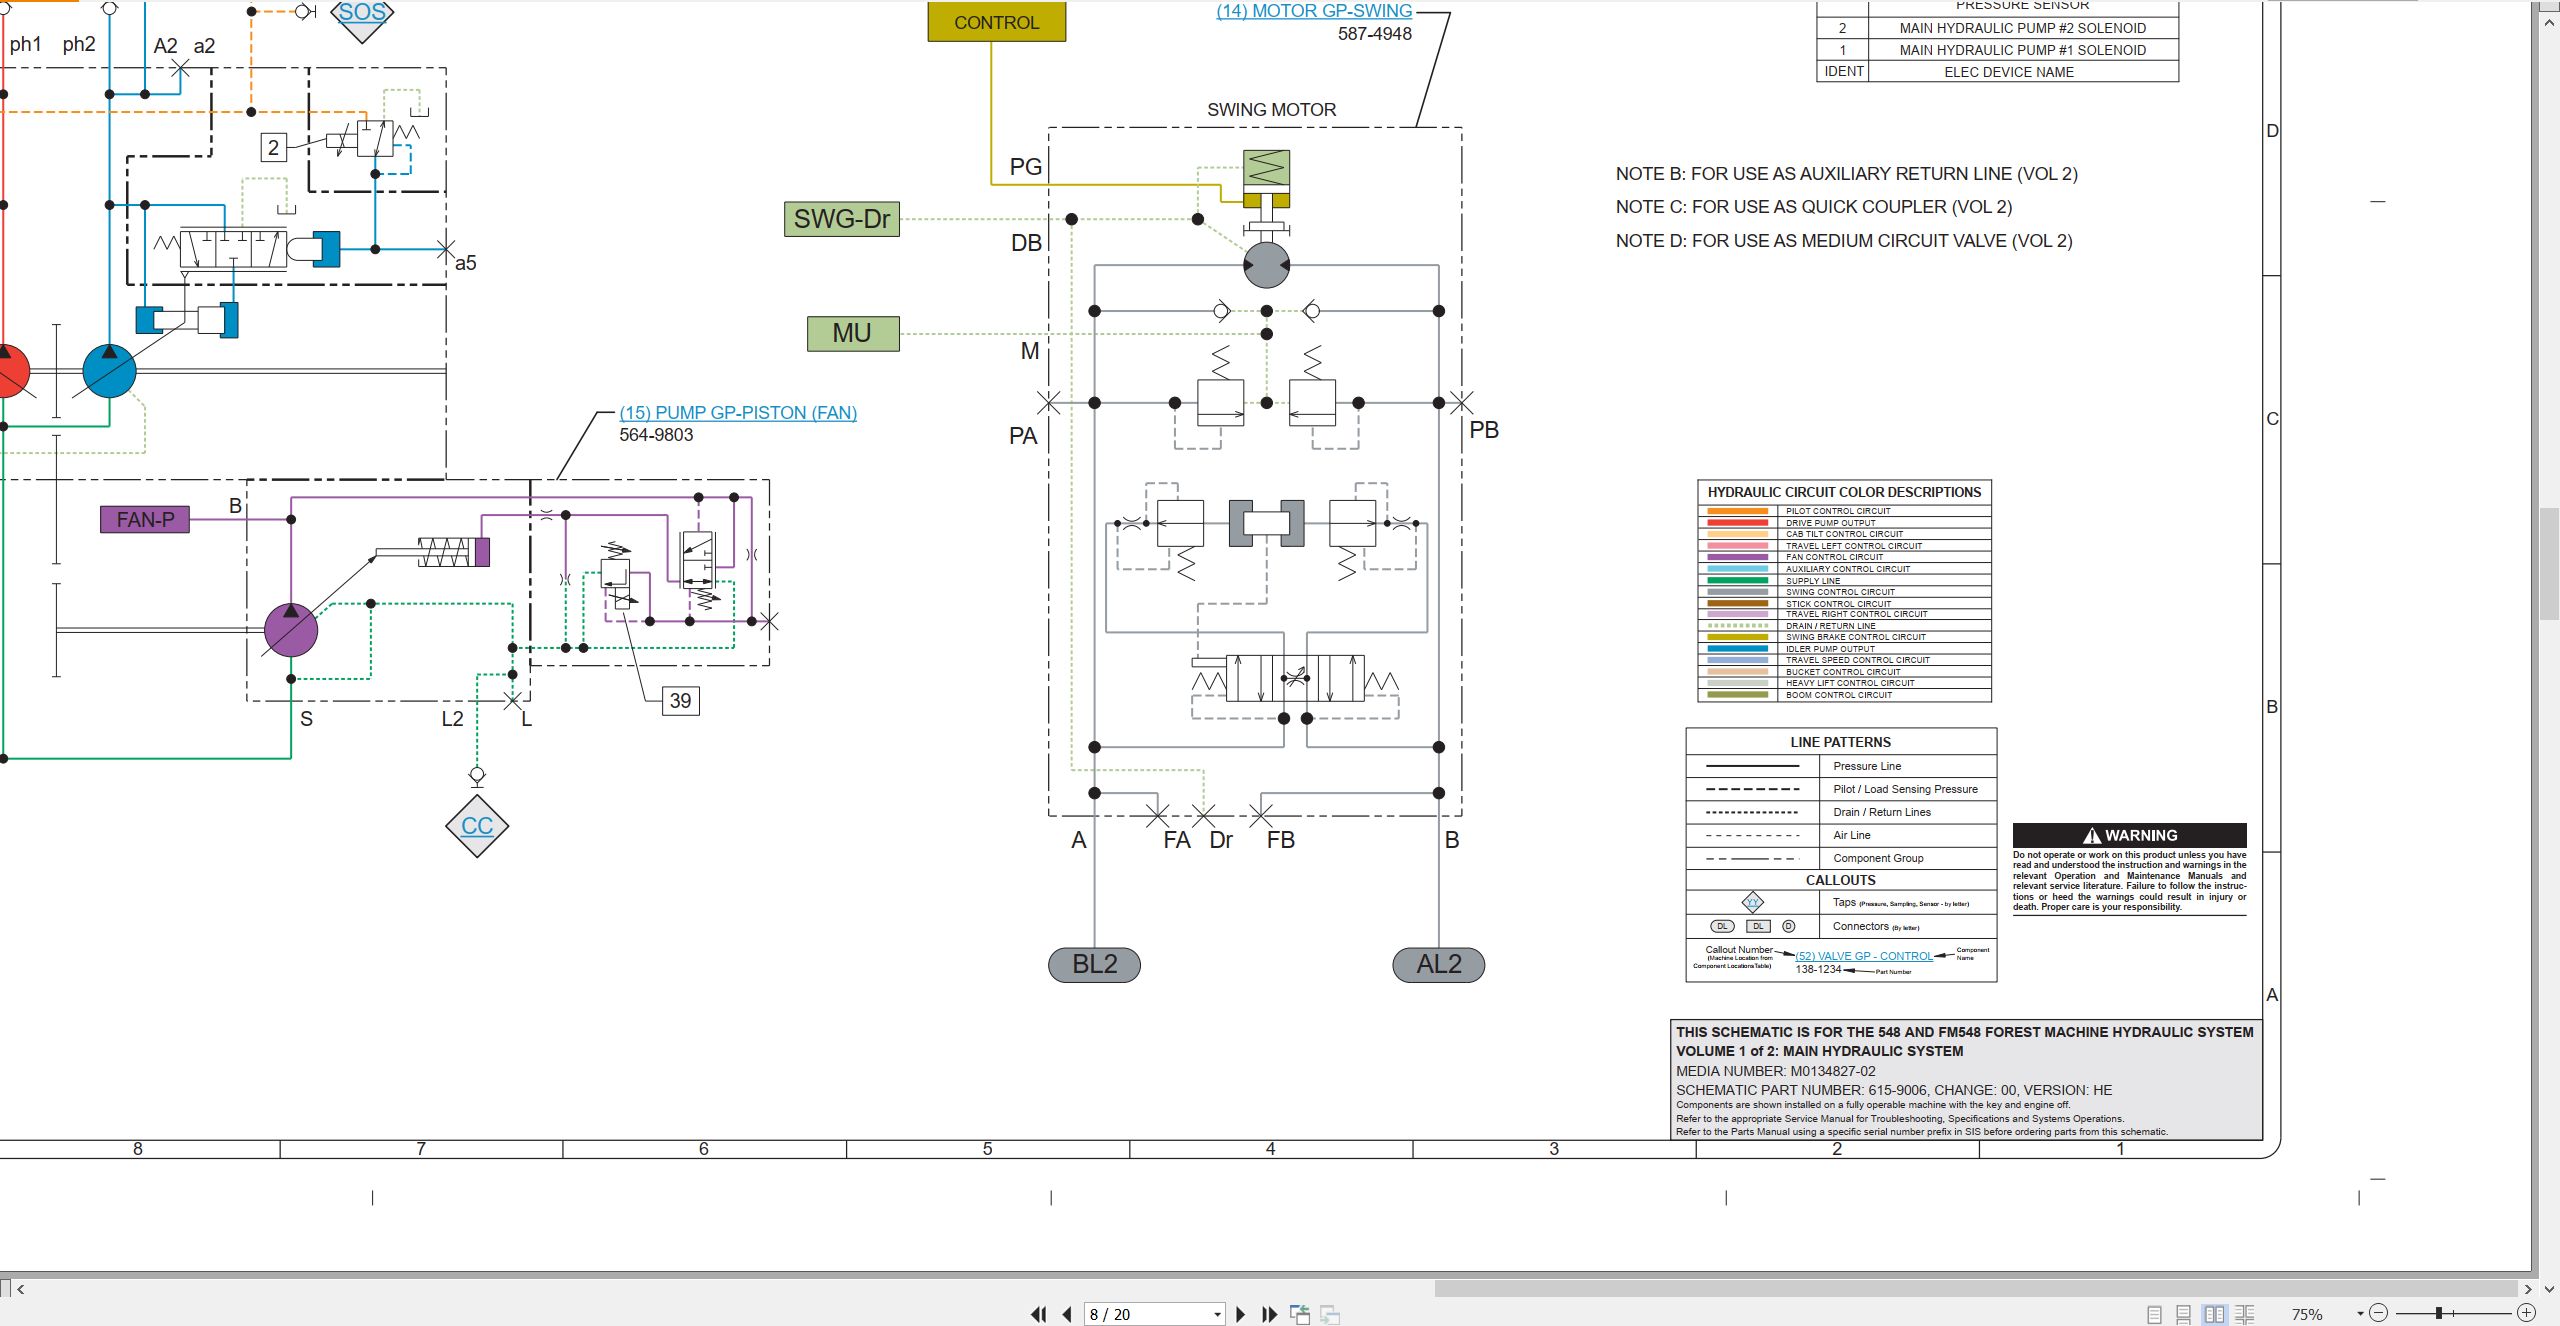Switch to single page layout
Screen dimensions: 2560x1326
point(2154,1314)
